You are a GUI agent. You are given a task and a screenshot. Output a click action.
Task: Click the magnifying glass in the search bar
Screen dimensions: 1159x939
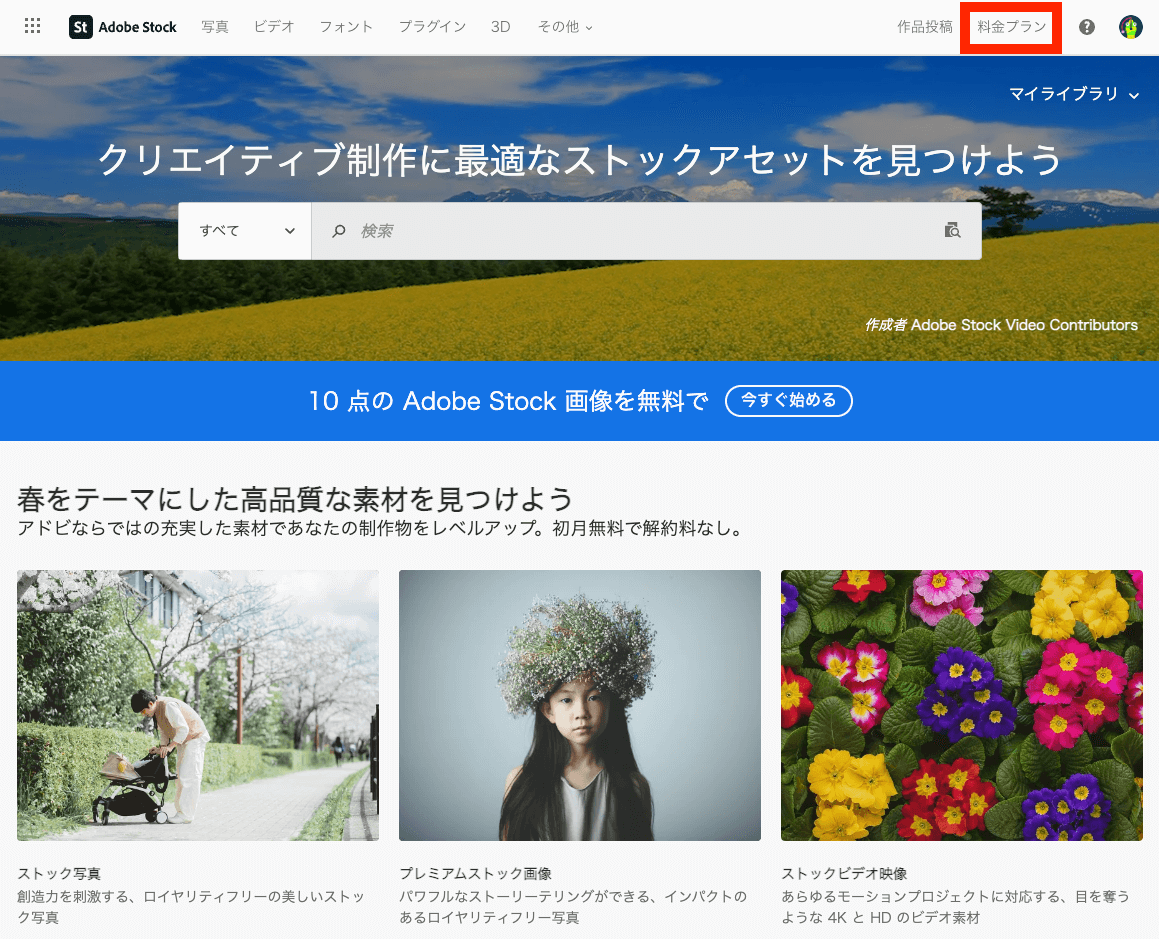(340, 230)
